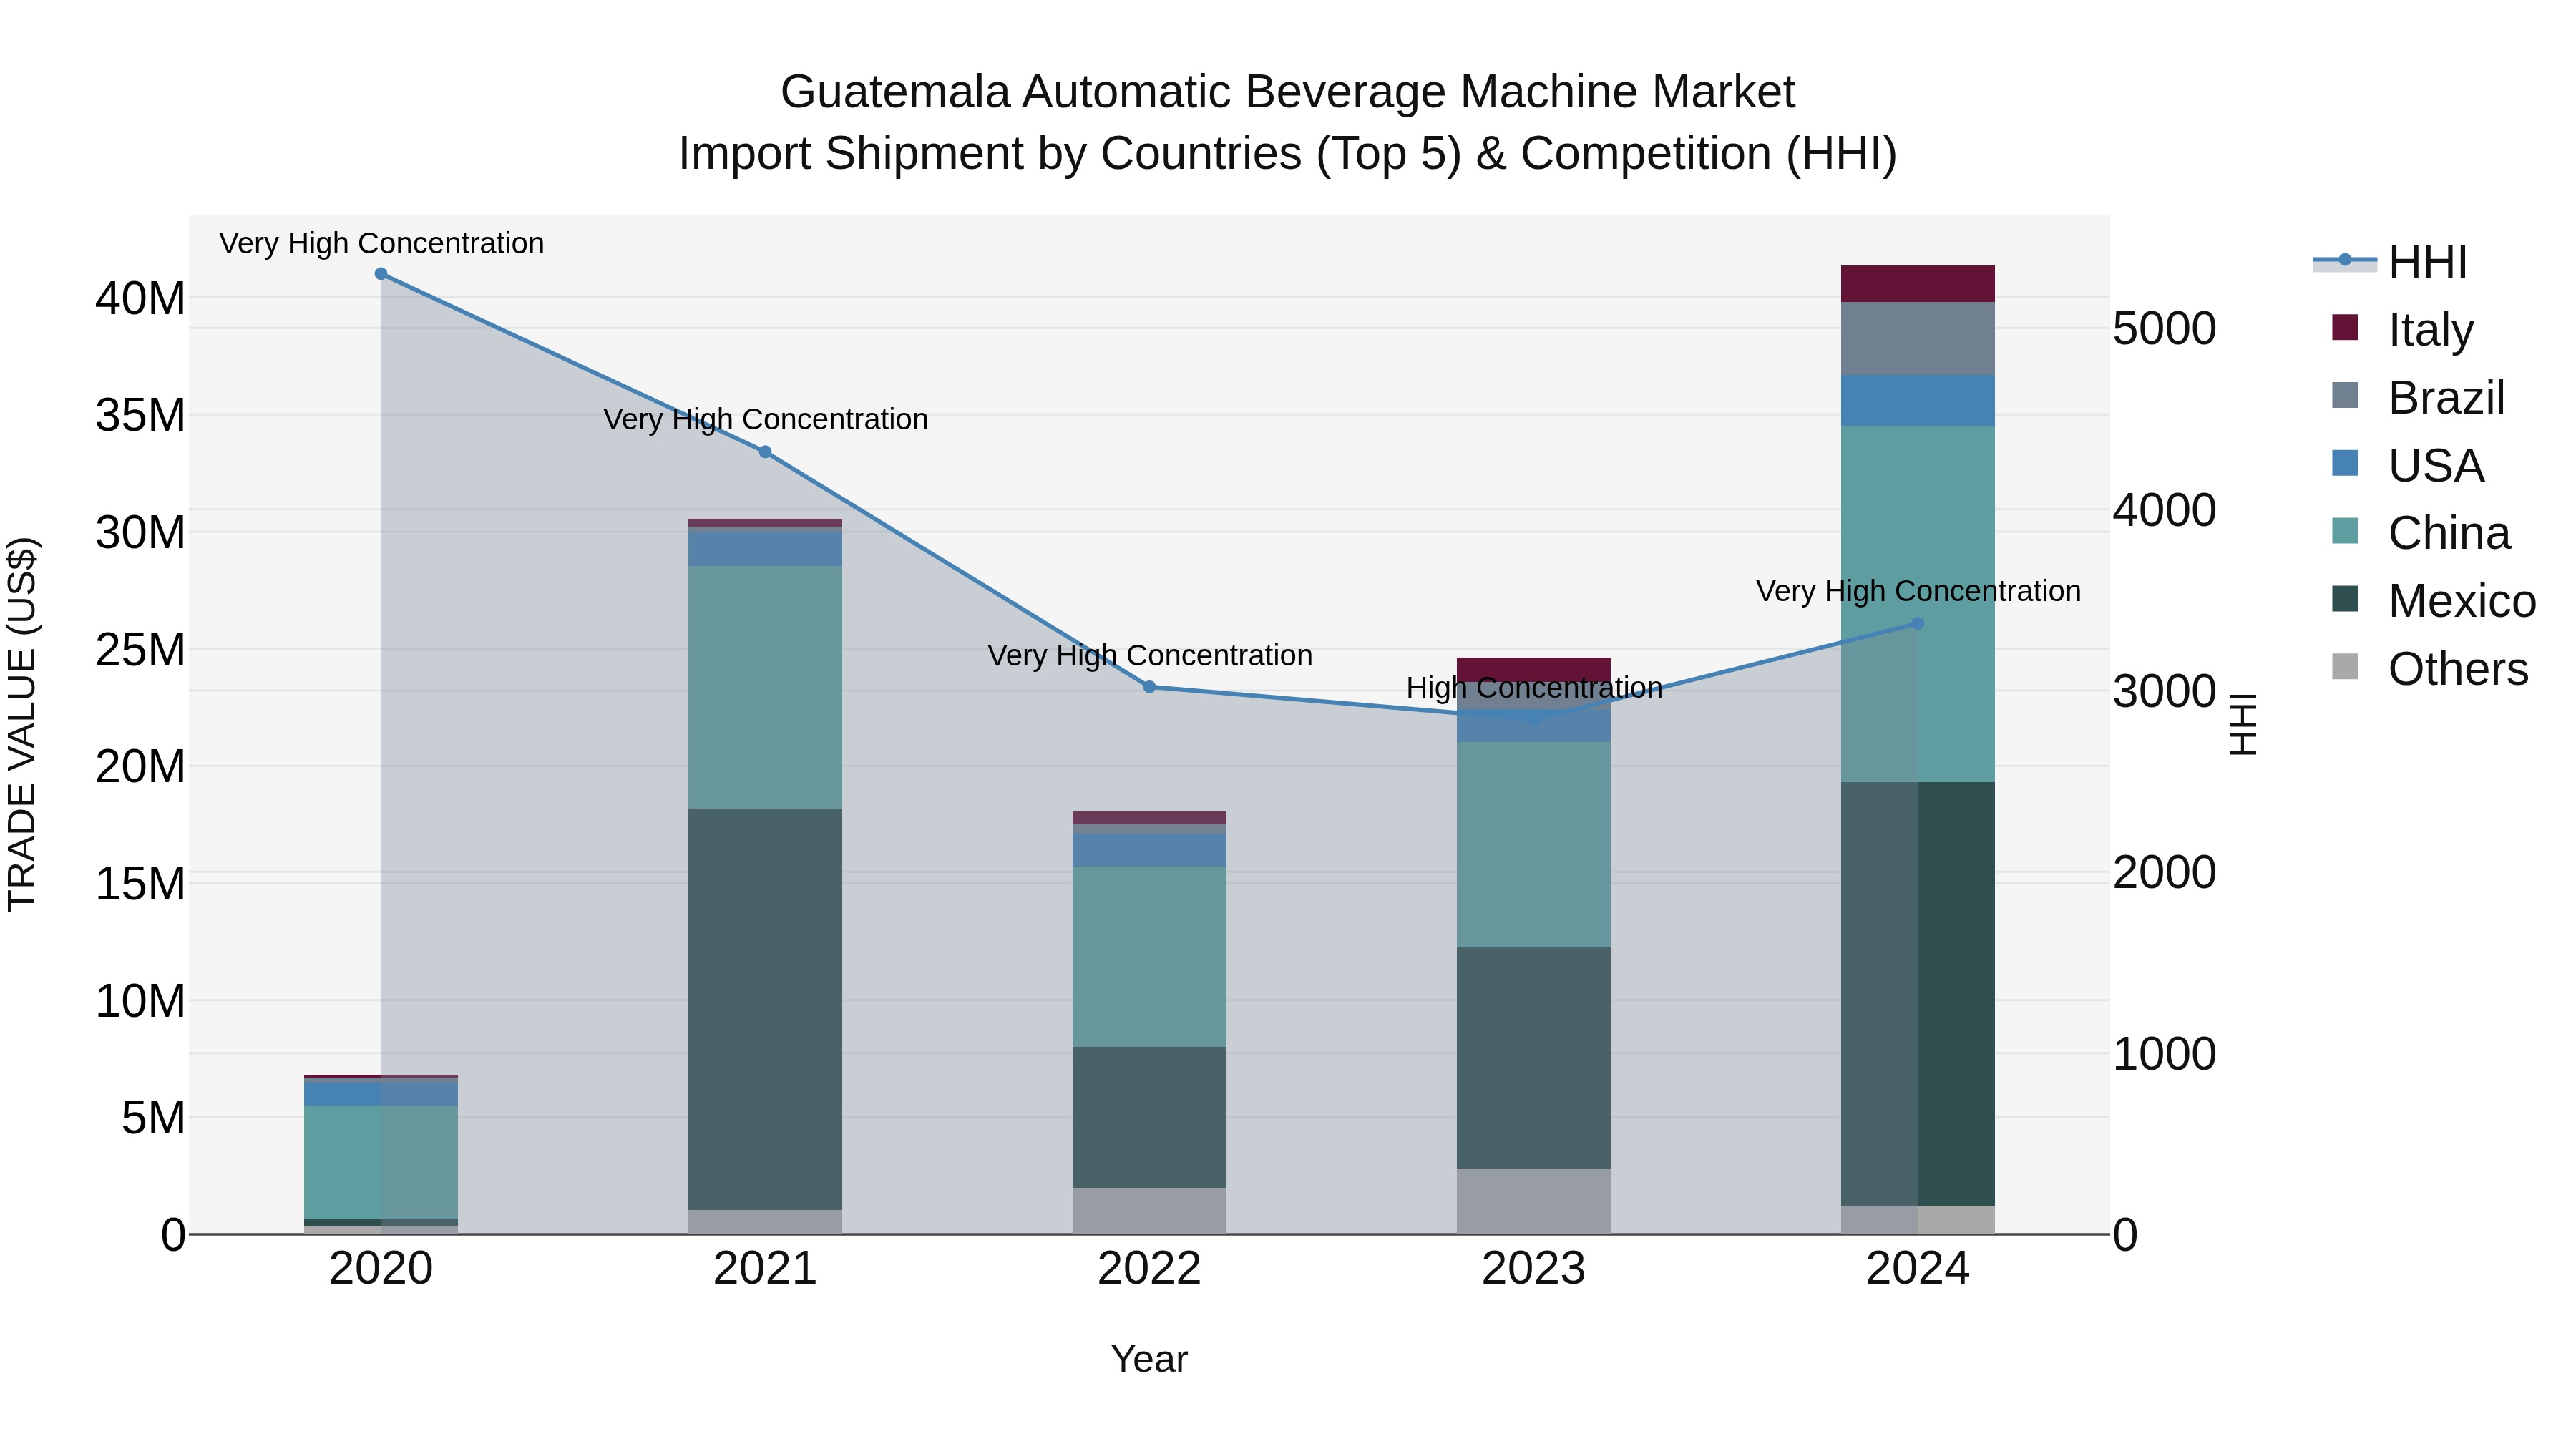Click the HHI data point for 2020
This screenshot has width=2576, height=1449.
[x=381, y=274]
